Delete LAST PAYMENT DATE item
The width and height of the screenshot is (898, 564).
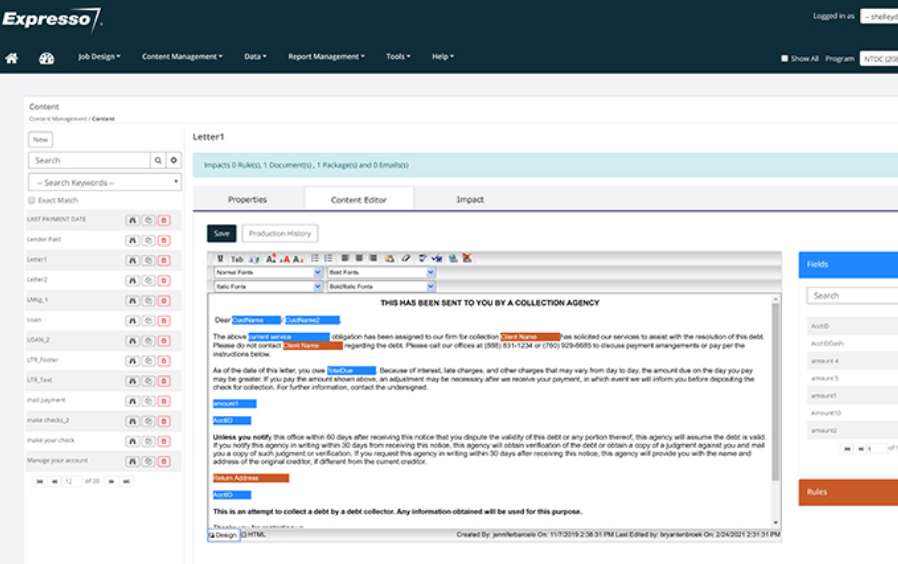(164, 220)
